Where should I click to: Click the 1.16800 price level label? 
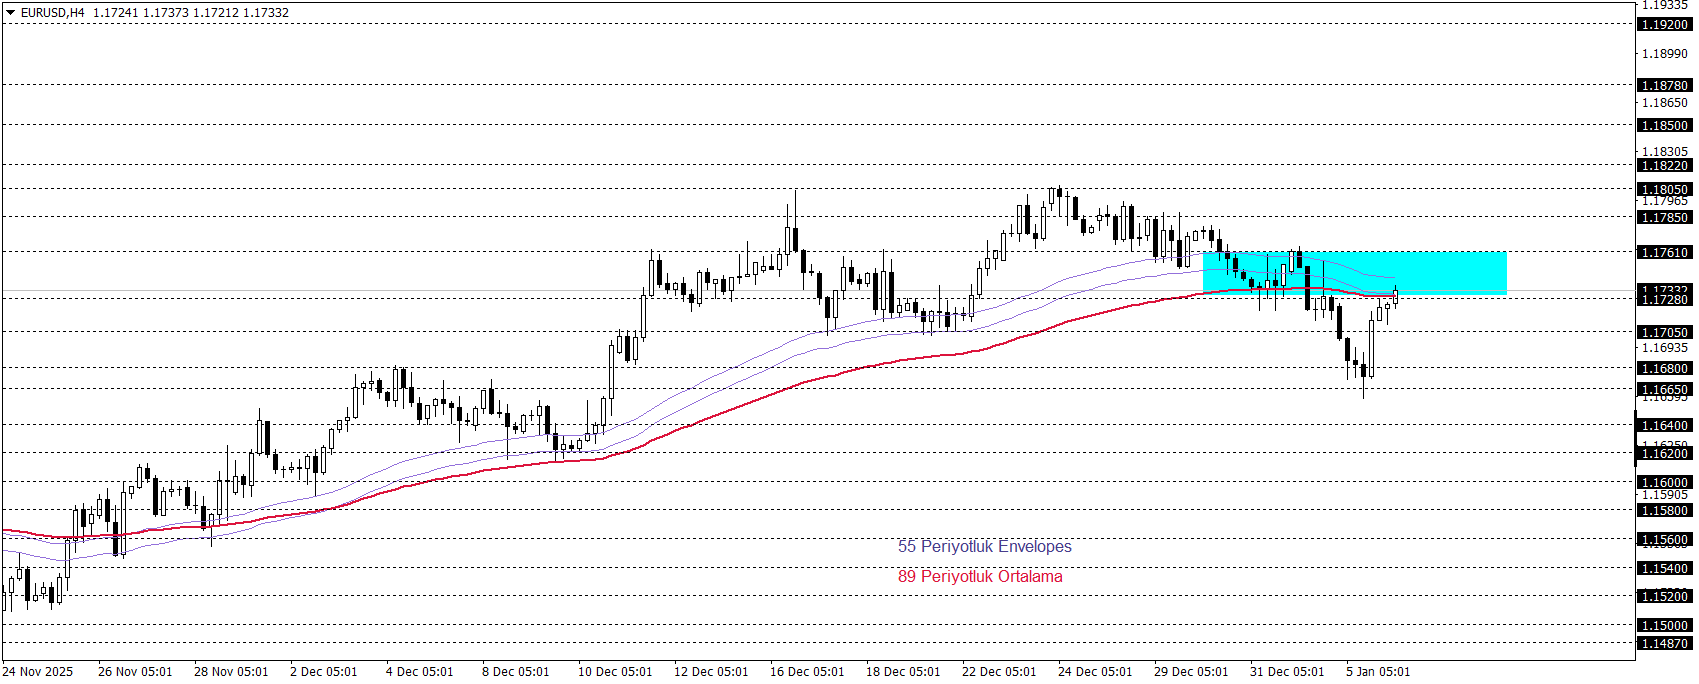(x=1665, y=369)
